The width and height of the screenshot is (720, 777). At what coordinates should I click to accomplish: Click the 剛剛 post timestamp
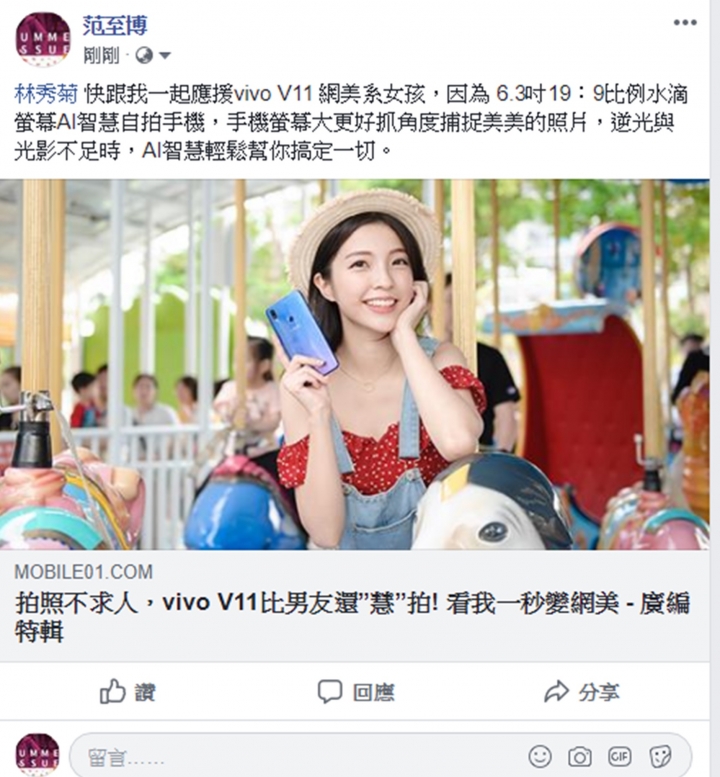(x=102, y=56)
